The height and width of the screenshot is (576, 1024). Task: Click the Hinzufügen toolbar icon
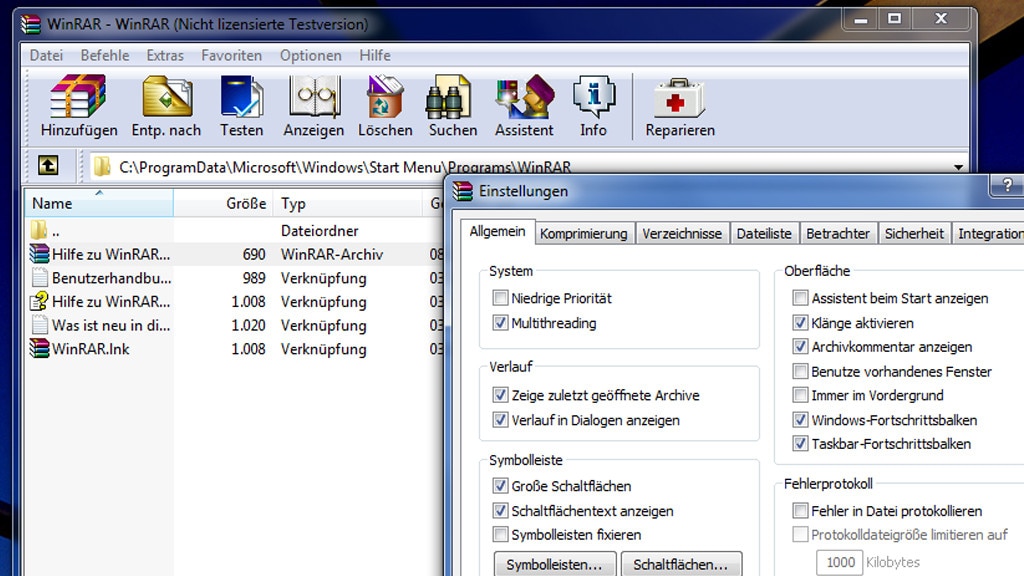click(78, 97)
